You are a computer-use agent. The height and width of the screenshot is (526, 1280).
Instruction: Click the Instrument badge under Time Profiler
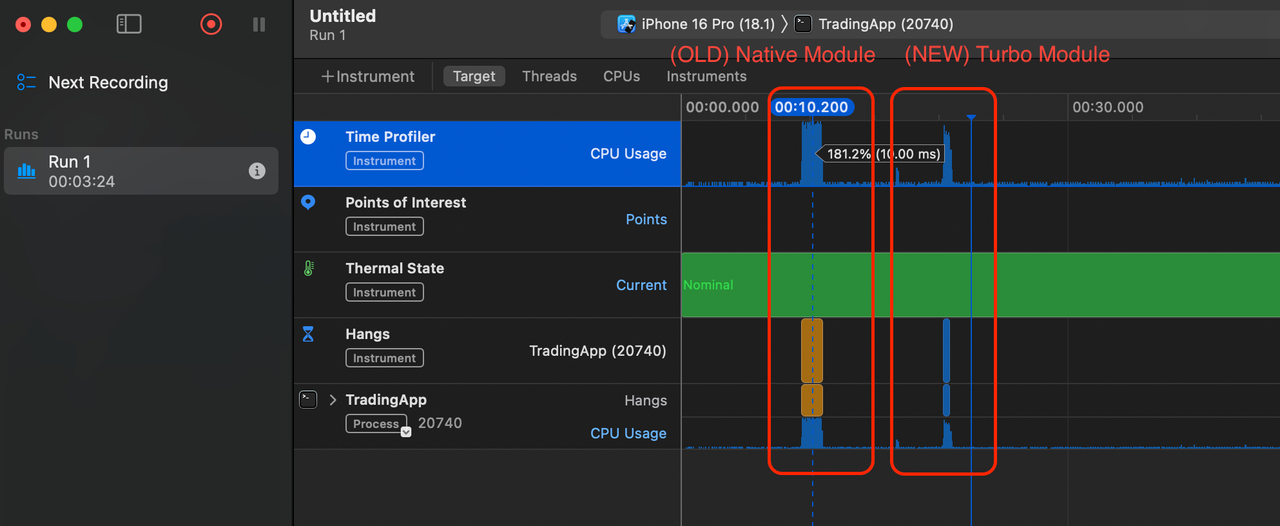pos(384,161)
